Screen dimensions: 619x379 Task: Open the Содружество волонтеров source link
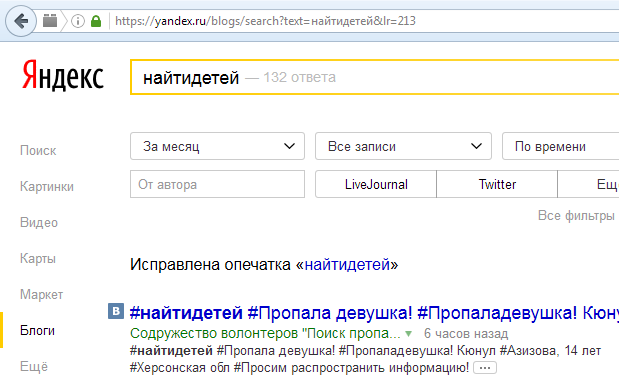click(x=265, y=334)
